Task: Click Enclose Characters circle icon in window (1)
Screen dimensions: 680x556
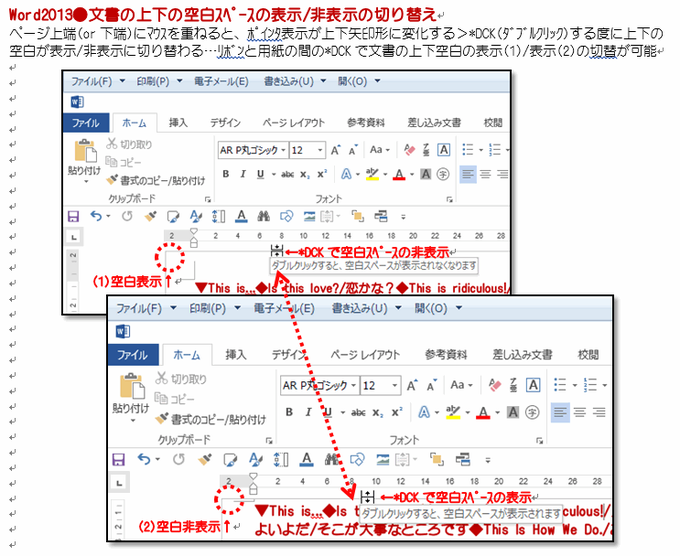Action: 443,174
